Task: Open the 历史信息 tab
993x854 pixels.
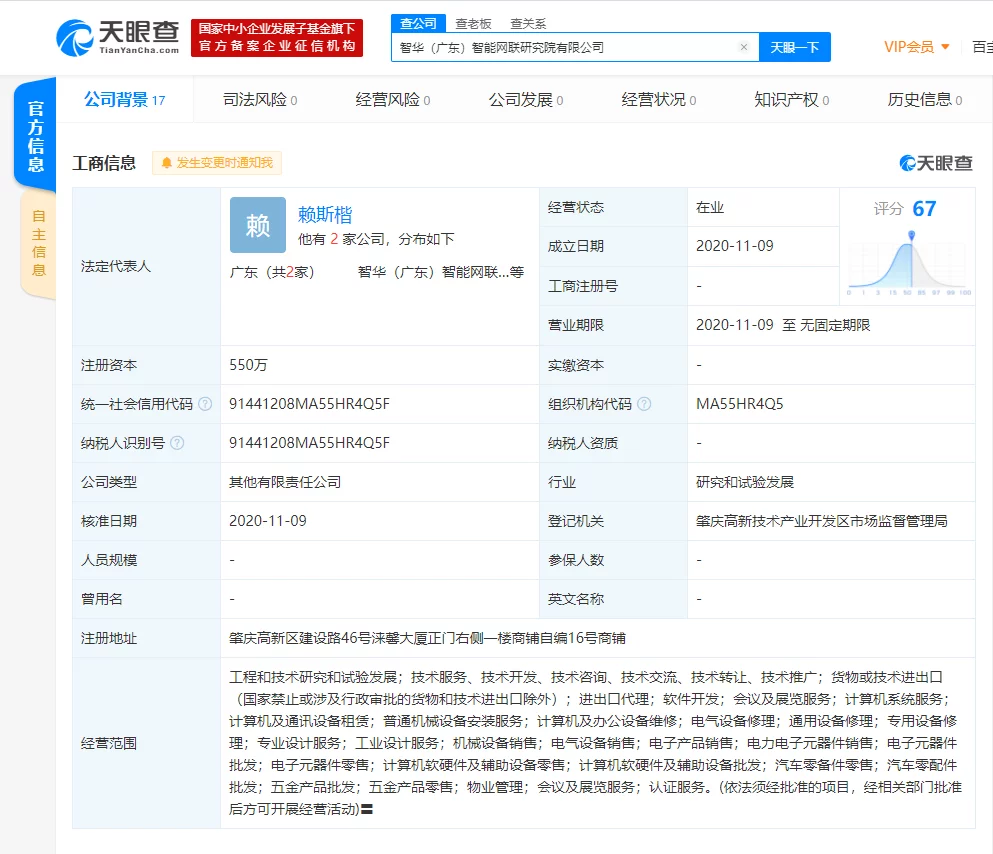Action: 925,100
